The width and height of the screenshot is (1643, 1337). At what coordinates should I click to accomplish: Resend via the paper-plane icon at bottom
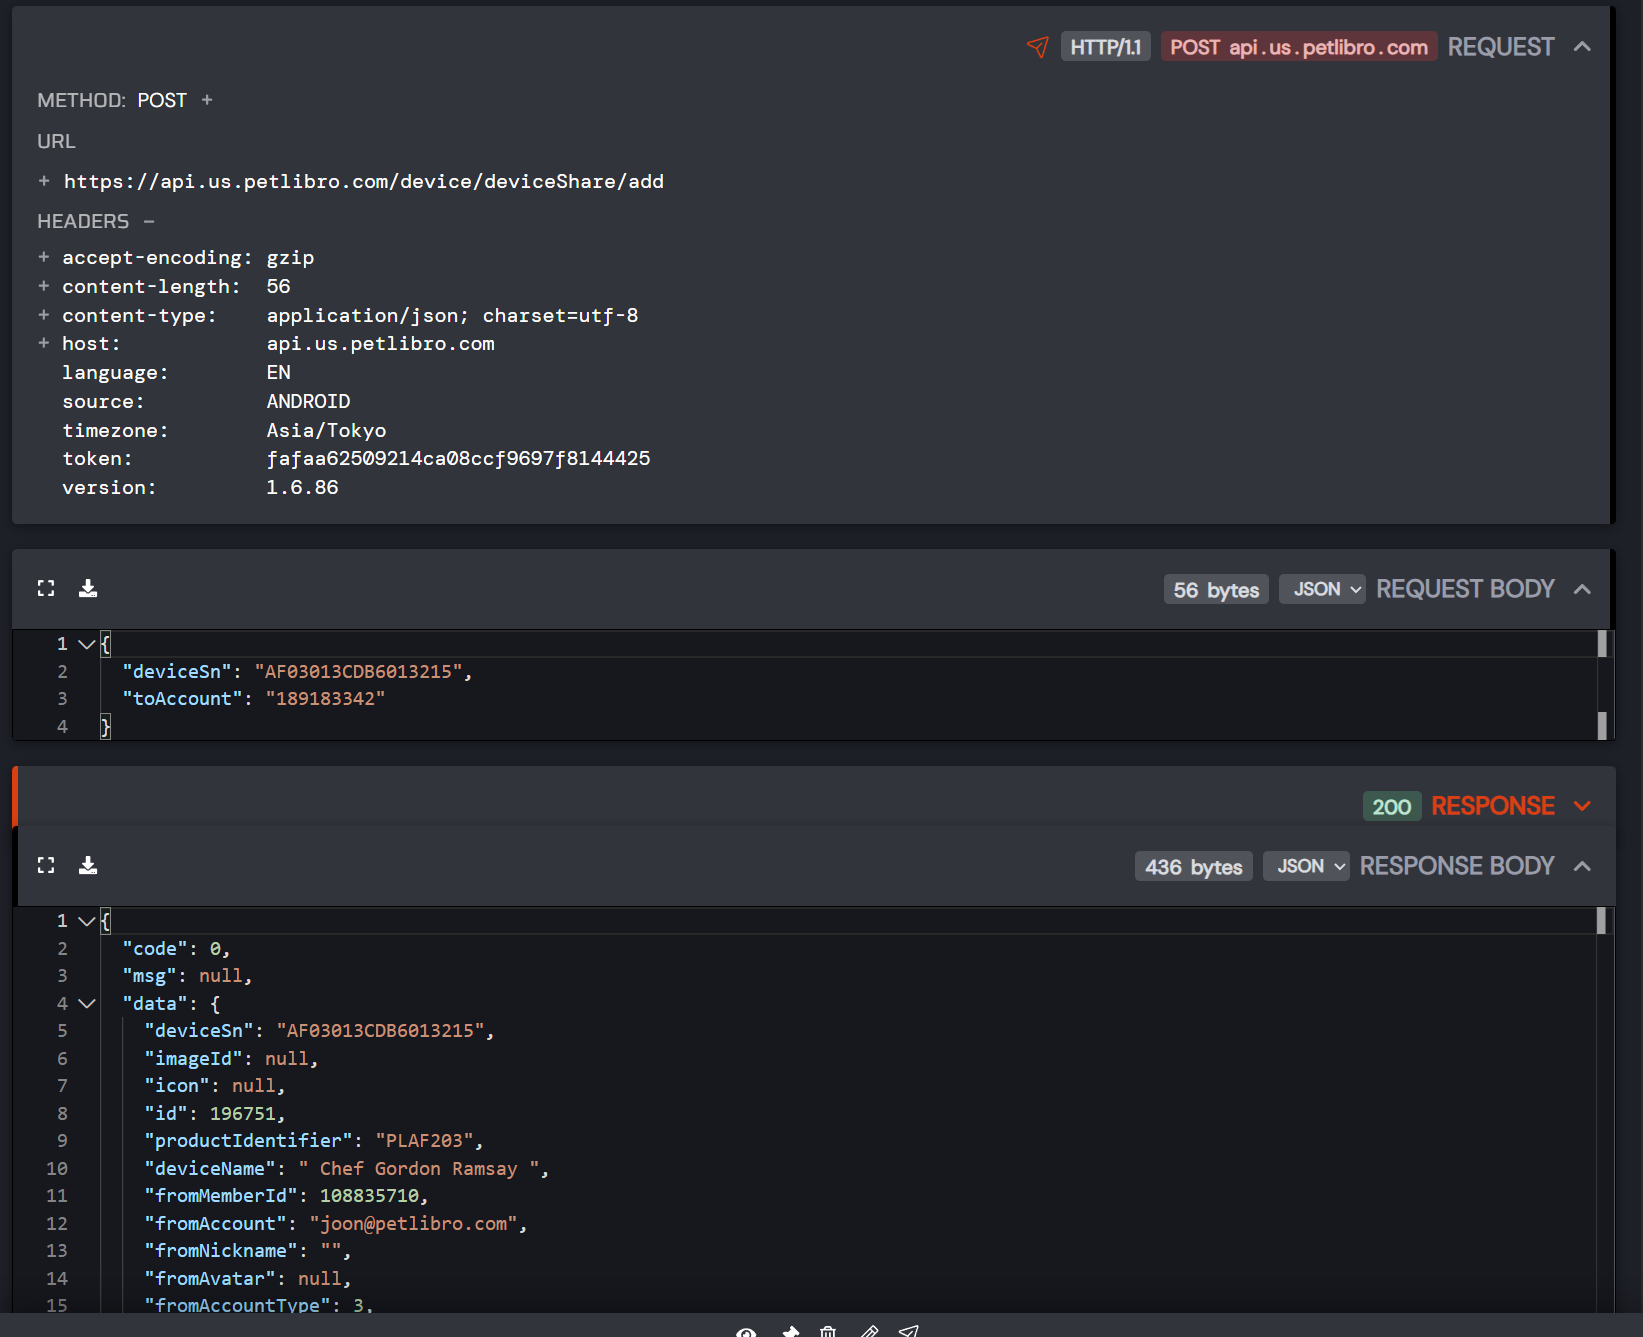coord(908,1331)
